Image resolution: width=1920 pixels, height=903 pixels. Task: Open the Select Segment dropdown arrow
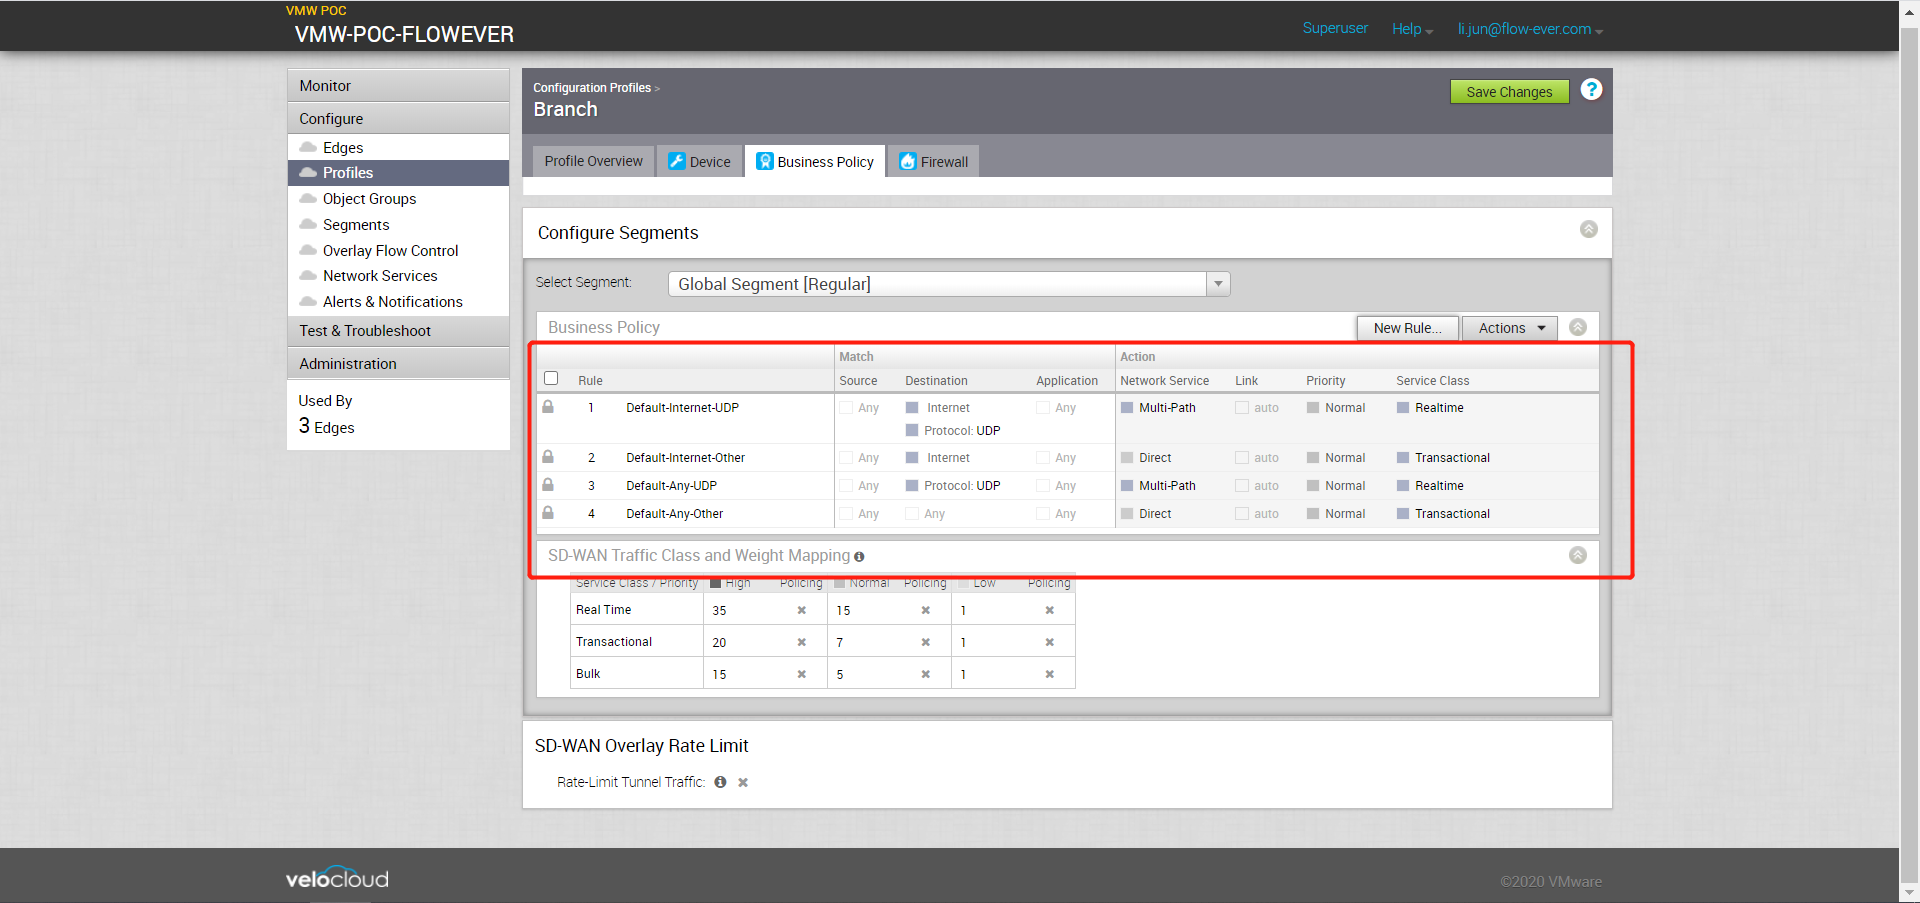tap(1218, 284)
